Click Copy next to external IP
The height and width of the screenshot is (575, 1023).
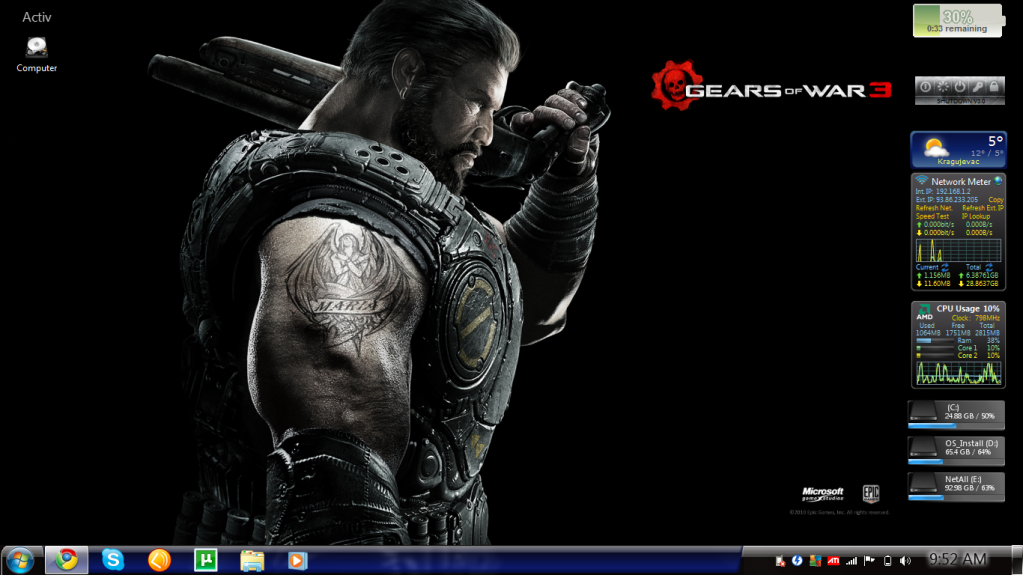click(996, 200)
